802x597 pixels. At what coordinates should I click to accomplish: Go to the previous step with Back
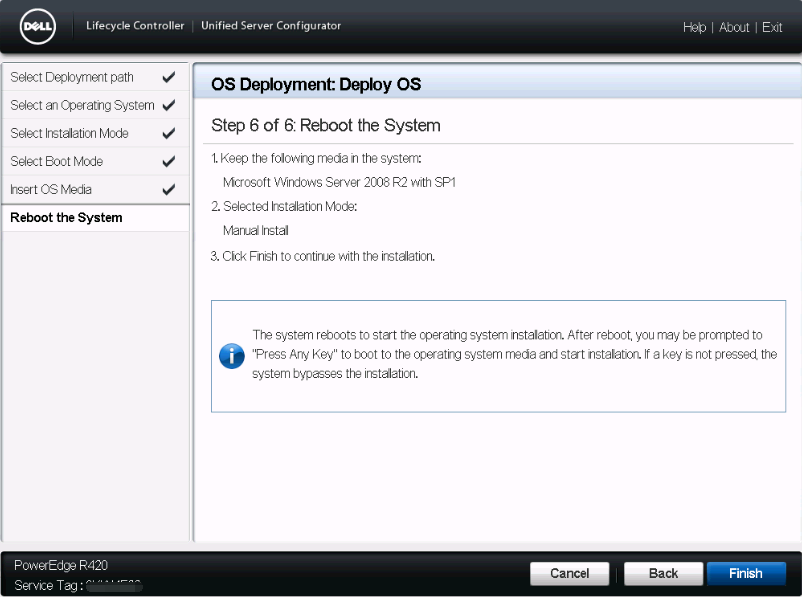point(663,574)
